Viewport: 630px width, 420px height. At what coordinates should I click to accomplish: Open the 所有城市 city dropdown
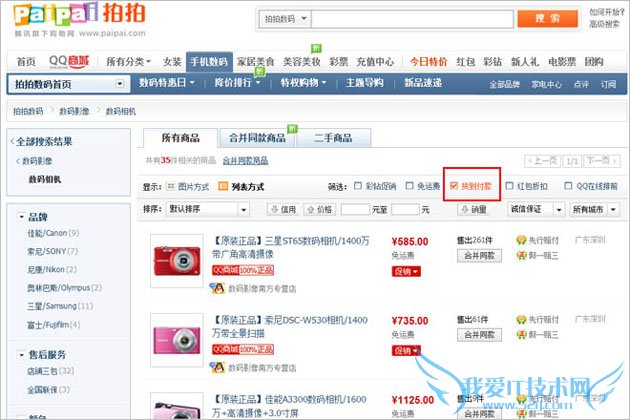594,209
